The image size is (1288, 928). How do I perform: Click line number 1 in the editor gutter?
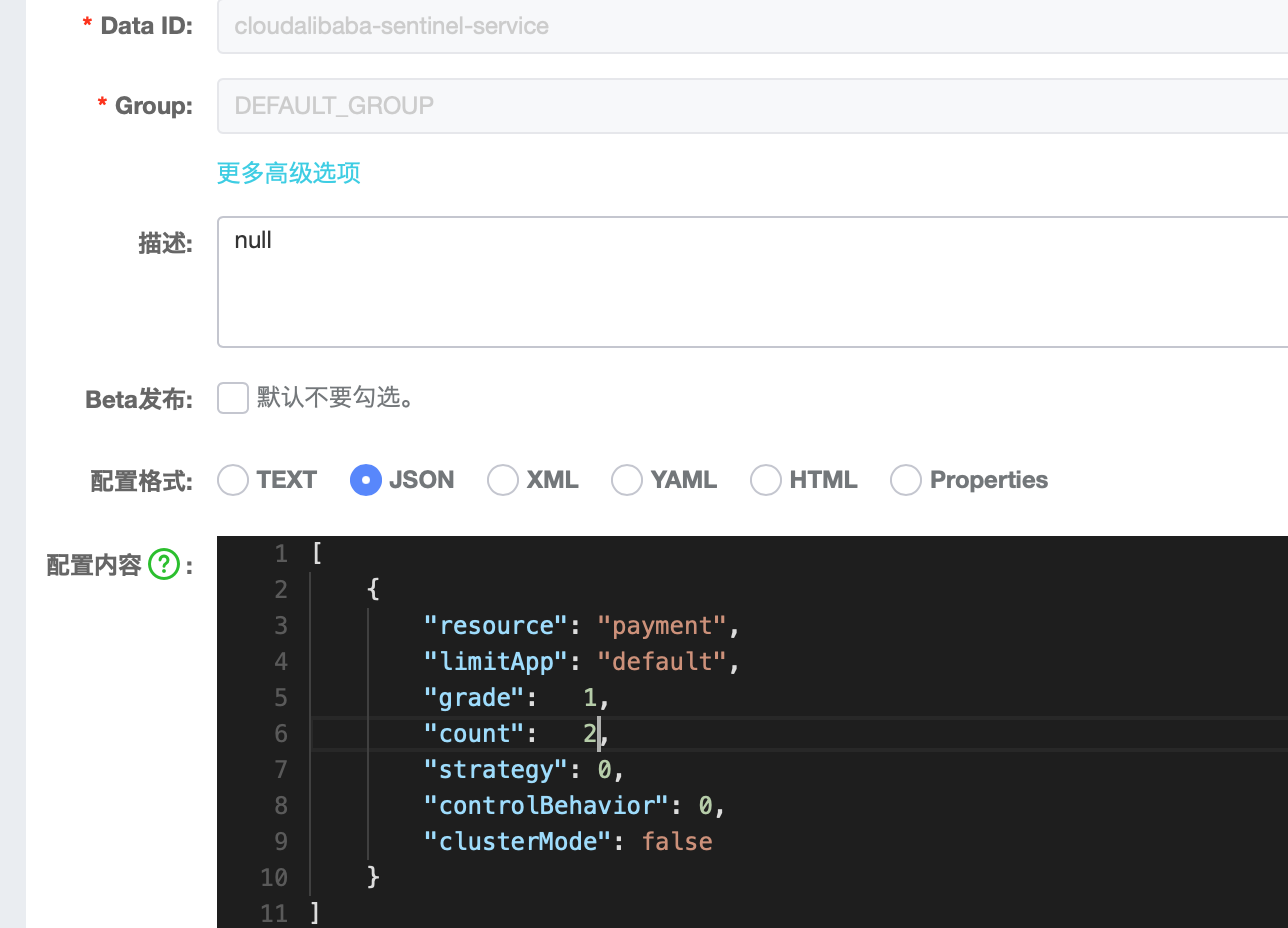coord(281,554)
